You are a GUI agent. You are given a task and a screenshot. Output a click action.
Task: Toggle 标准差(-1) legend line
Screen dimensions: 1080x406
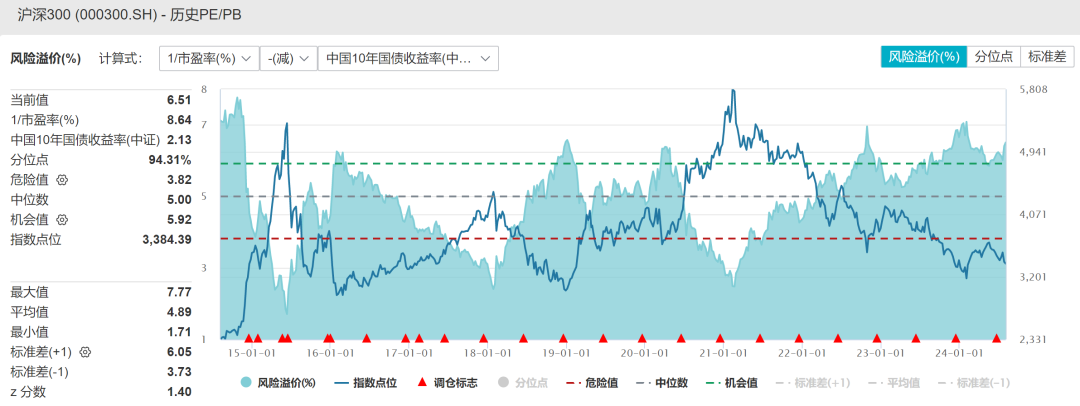pos(974,383)
